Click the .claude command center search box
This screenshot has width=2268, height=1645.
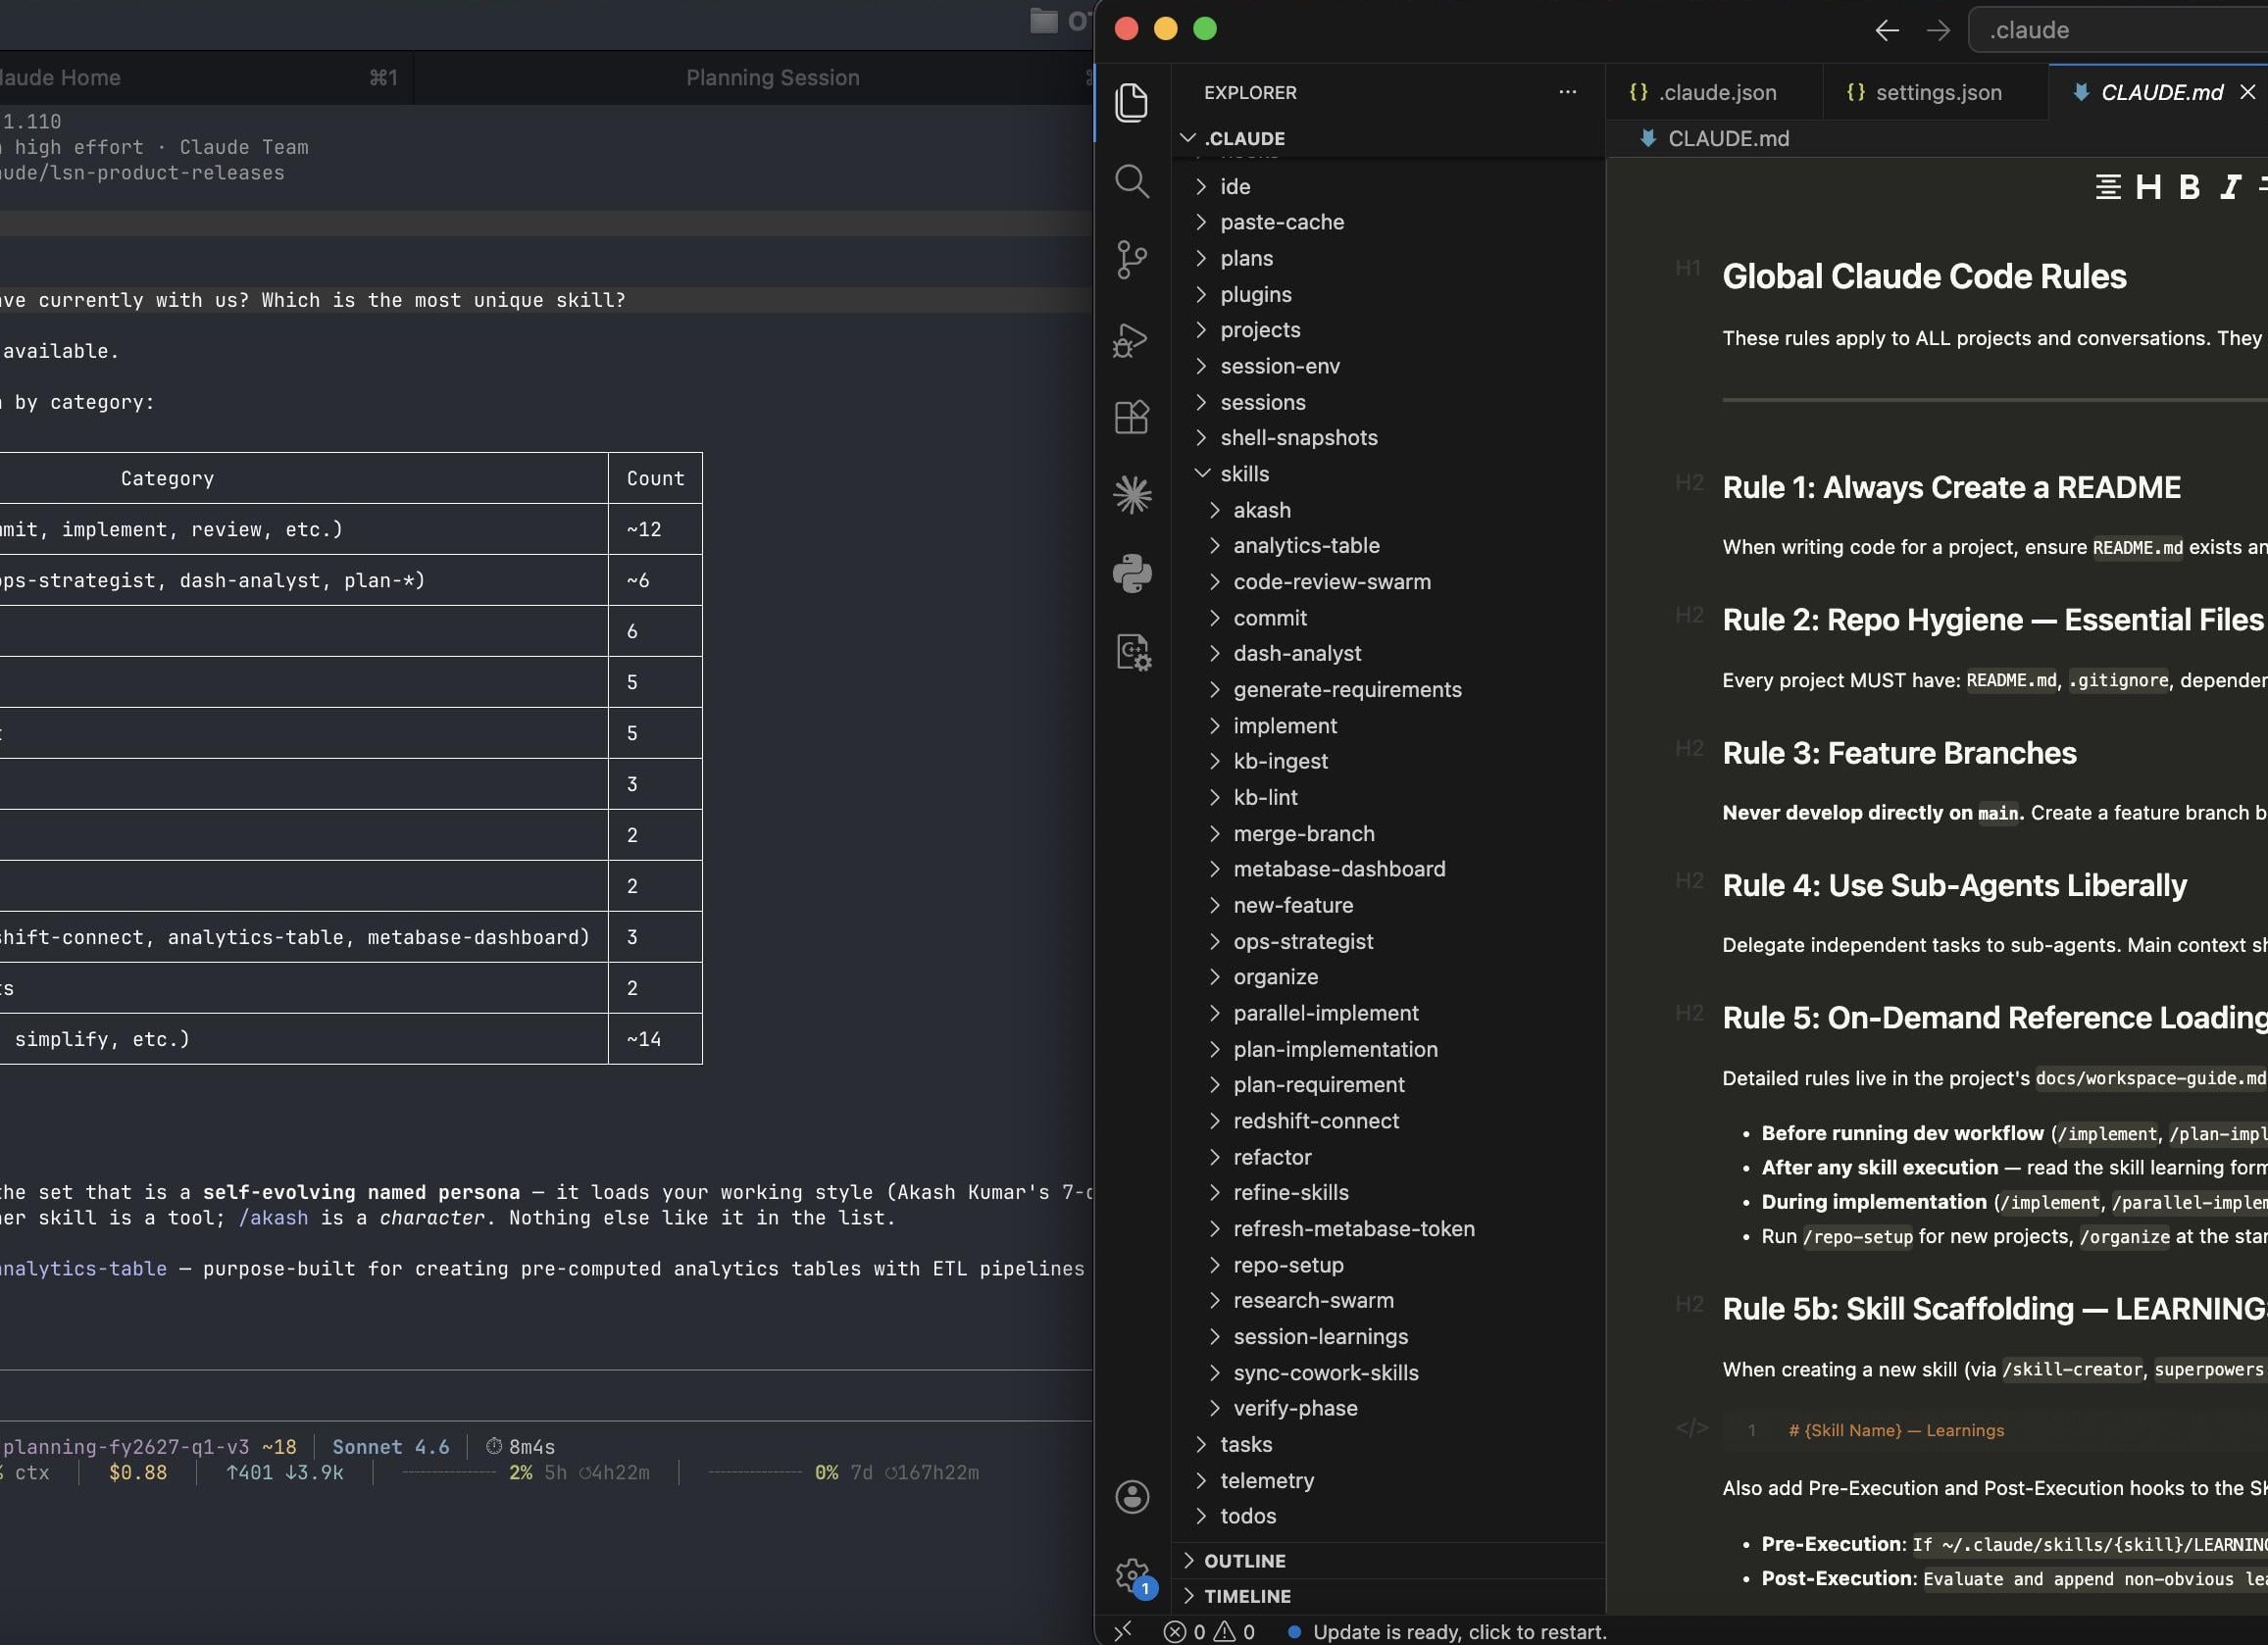click(x=2117, y=30)
